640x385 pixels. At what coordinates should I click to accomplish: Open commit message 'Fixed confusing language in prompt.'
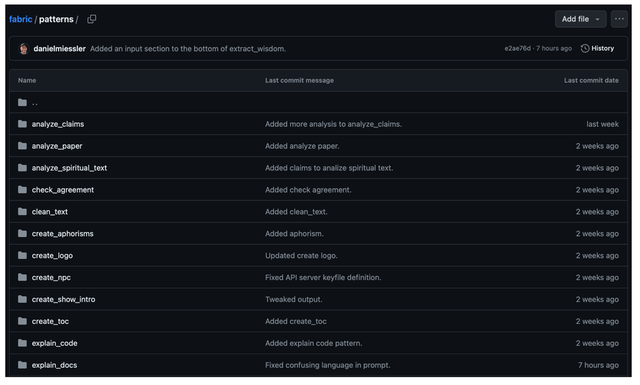pyautogui.click(x=327, y=365)
